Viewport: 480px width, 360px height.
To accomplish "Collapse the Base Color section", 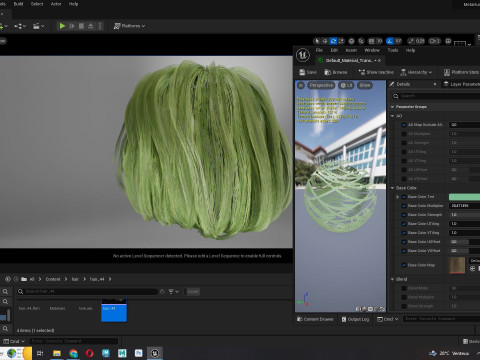I will 392,188.
